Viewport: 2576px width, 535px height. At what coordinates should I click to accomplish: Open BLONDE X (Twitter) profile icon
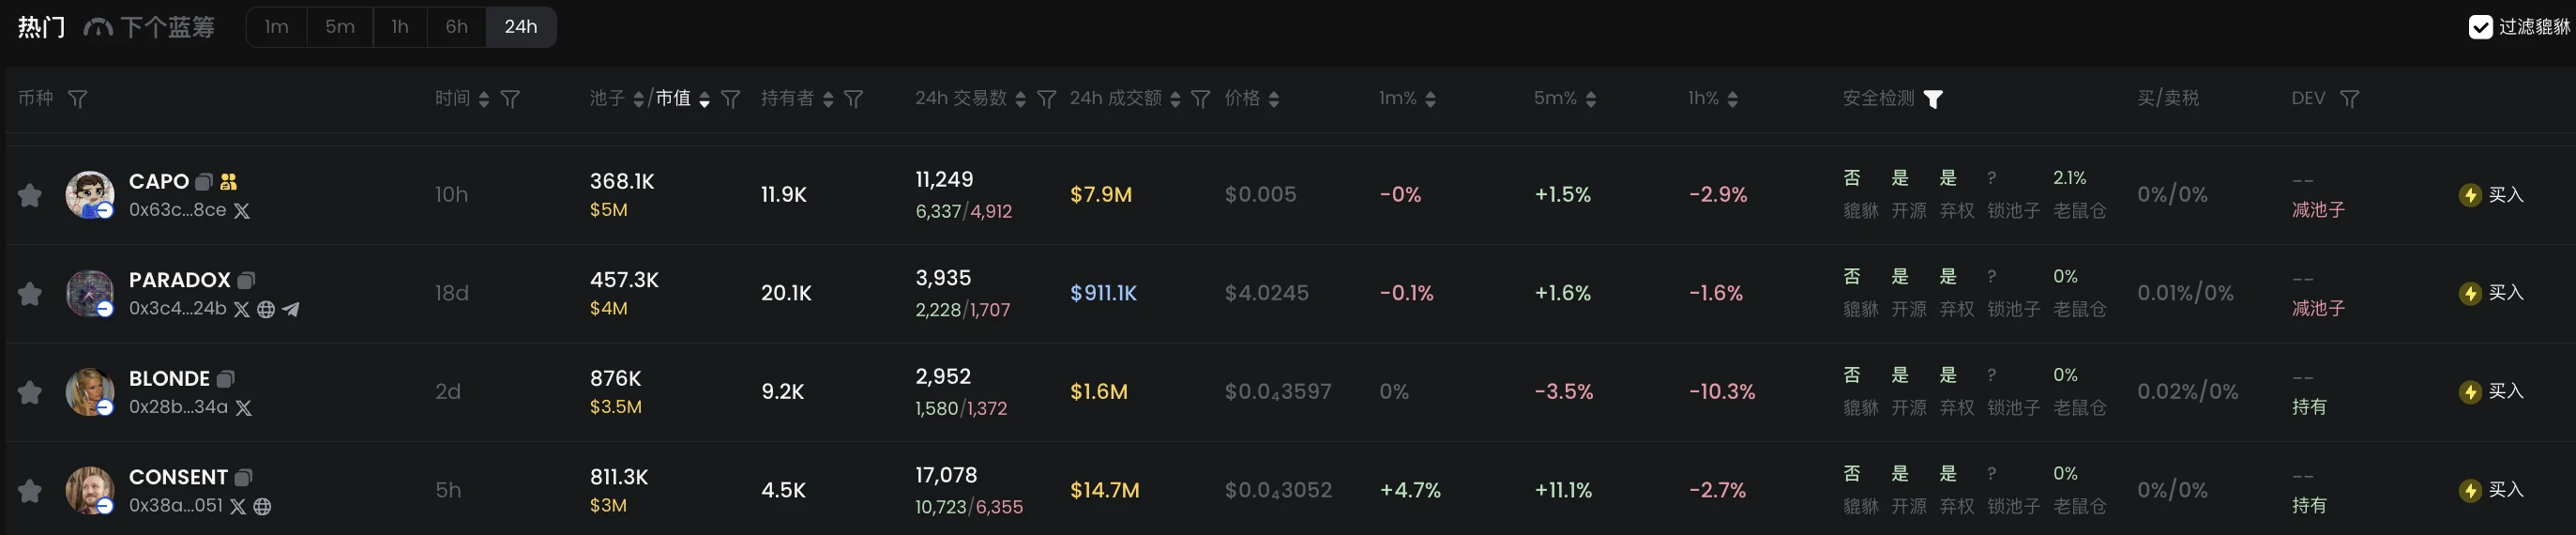pos(243,408)
